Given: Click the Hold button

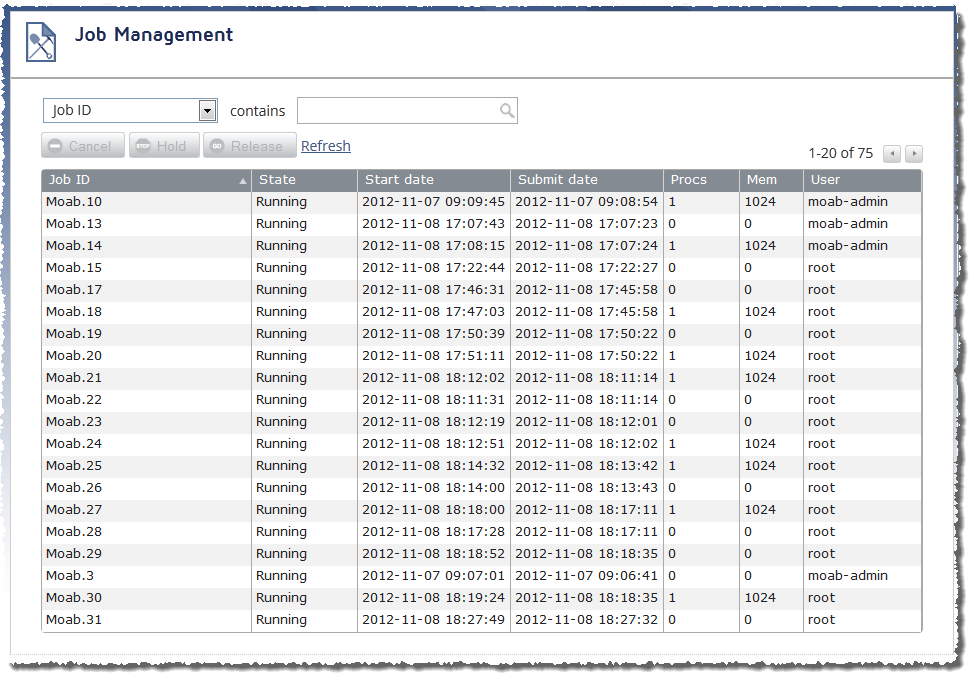Looking at the screenshot, I should point(164,146).
